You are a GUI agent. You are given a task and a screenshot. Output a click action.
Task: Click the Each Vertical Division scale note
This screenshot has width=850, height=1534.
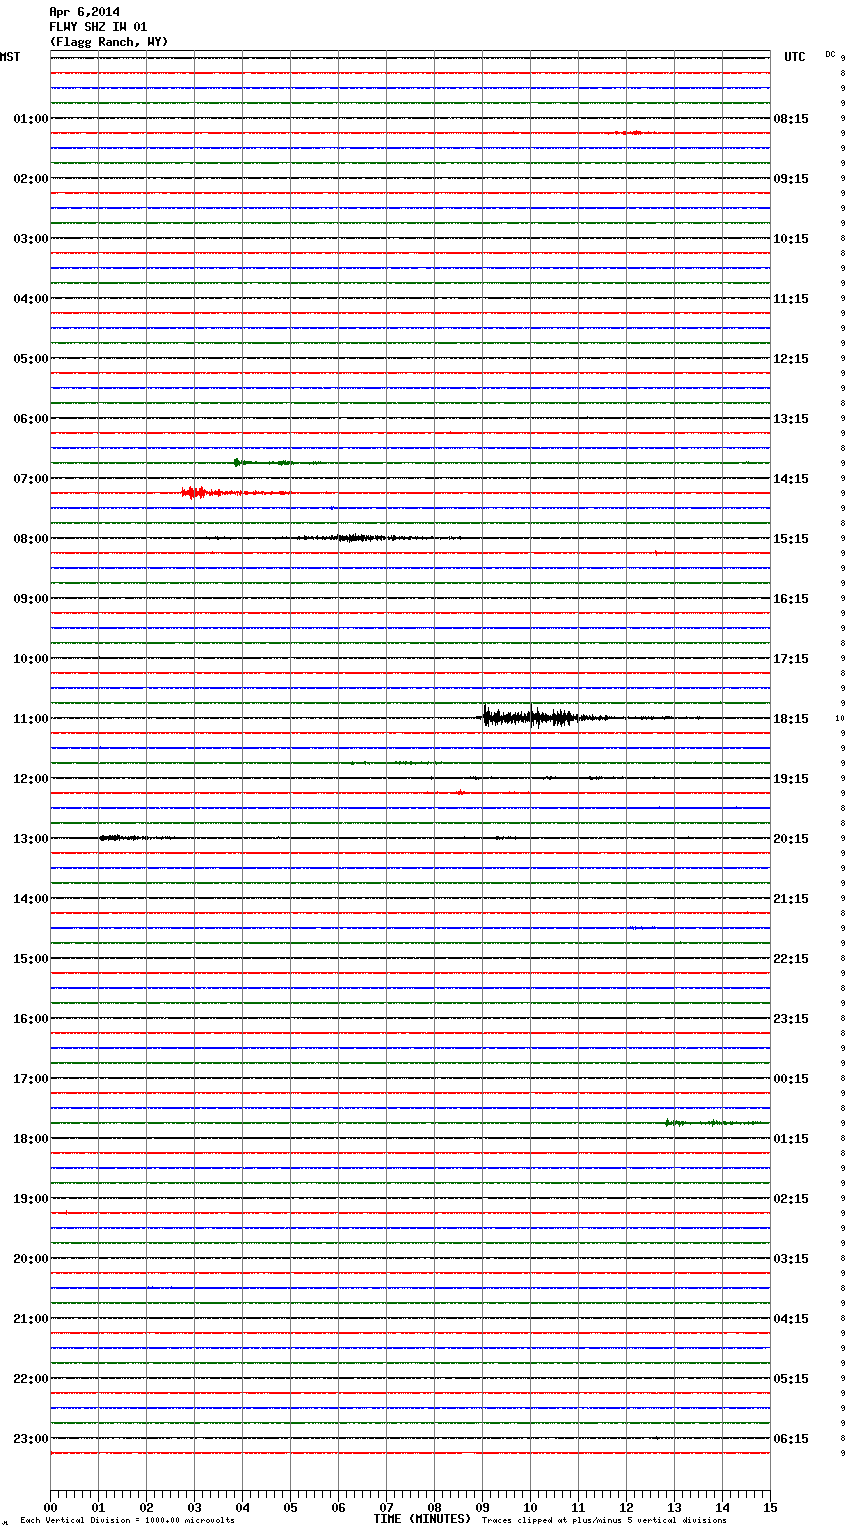[127, 1521]
